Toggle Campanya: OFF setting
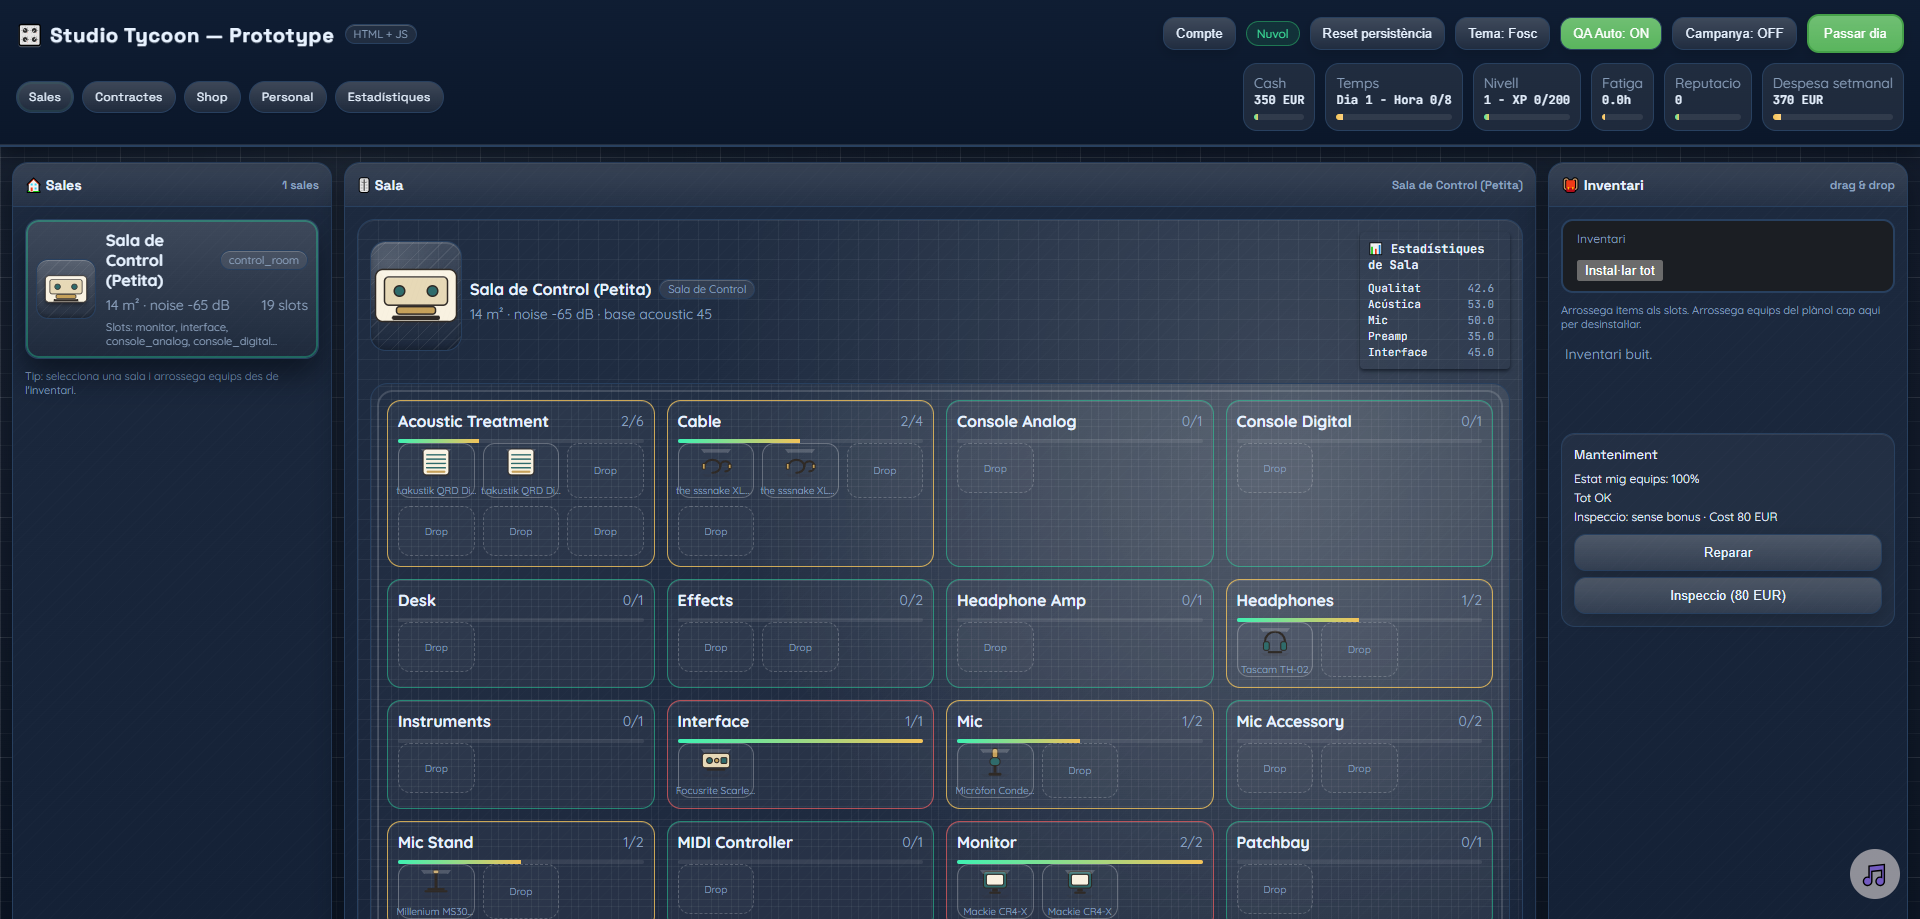Screen dimensions: 1920x919 pyautogui.click(x=1733, y=34)
